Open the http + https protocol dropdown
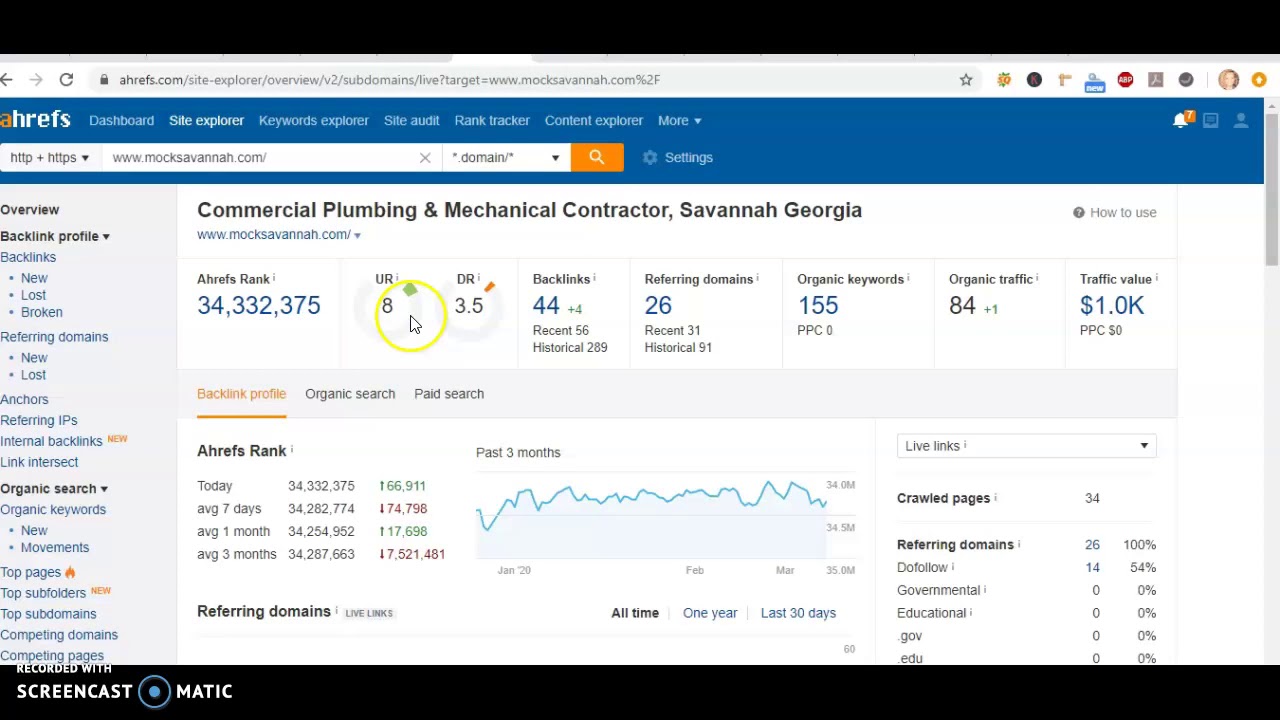 coord(49,157)
